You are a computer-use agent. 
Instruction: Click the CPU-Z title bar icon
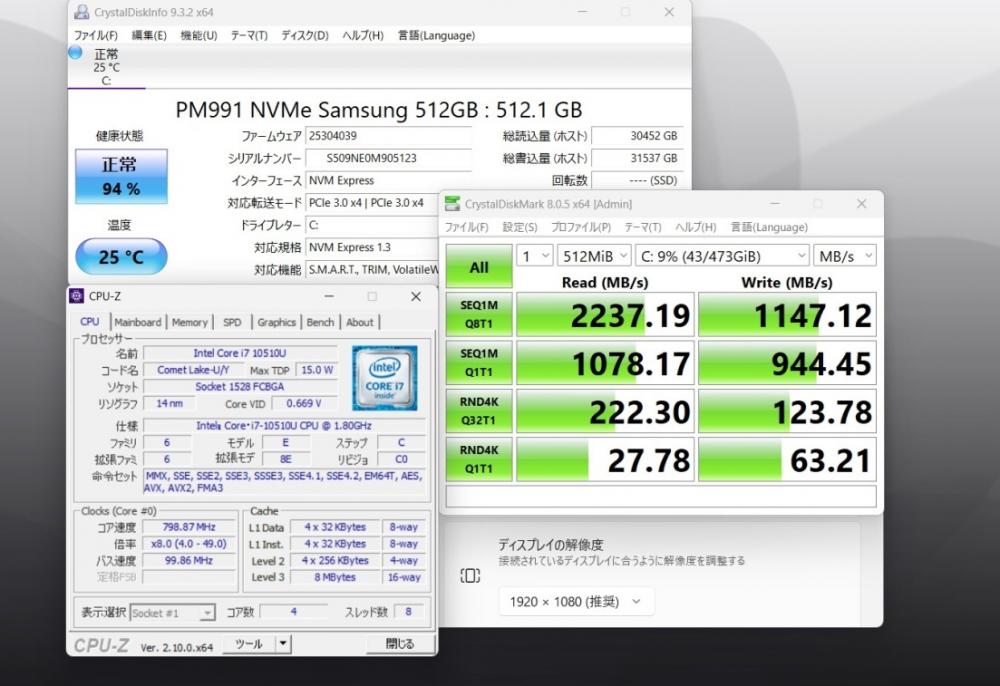(77, 296)
